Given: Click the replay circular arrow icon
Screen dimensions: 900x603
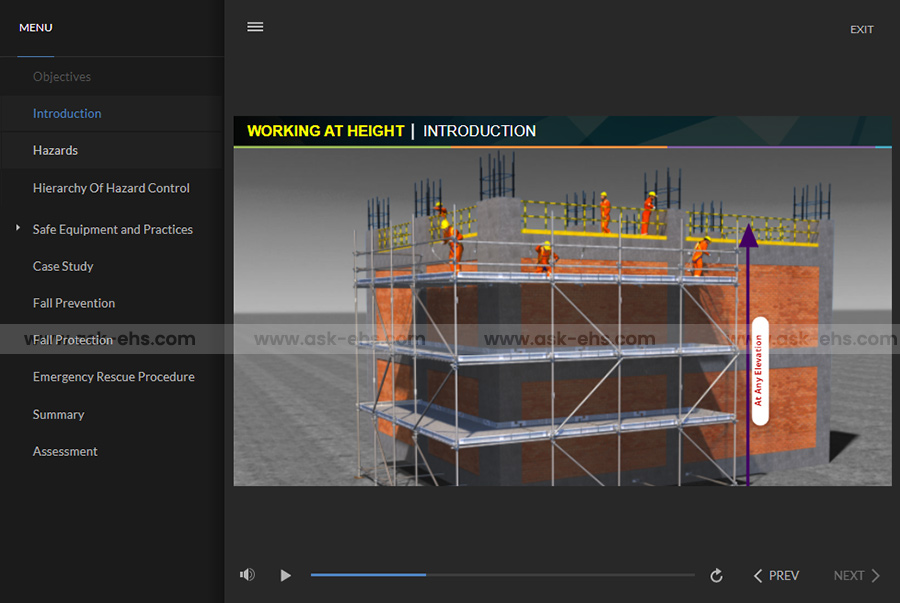Looking at the screenshot, I should tap(716, 576).
